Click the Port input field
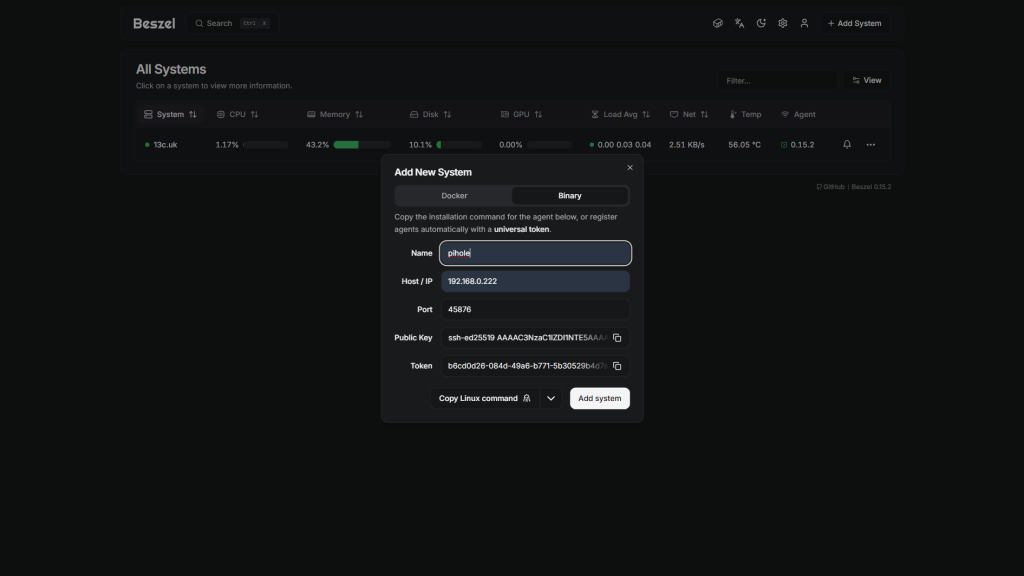The height and width of the screenshot is (576, 1024). pos(535,310)
